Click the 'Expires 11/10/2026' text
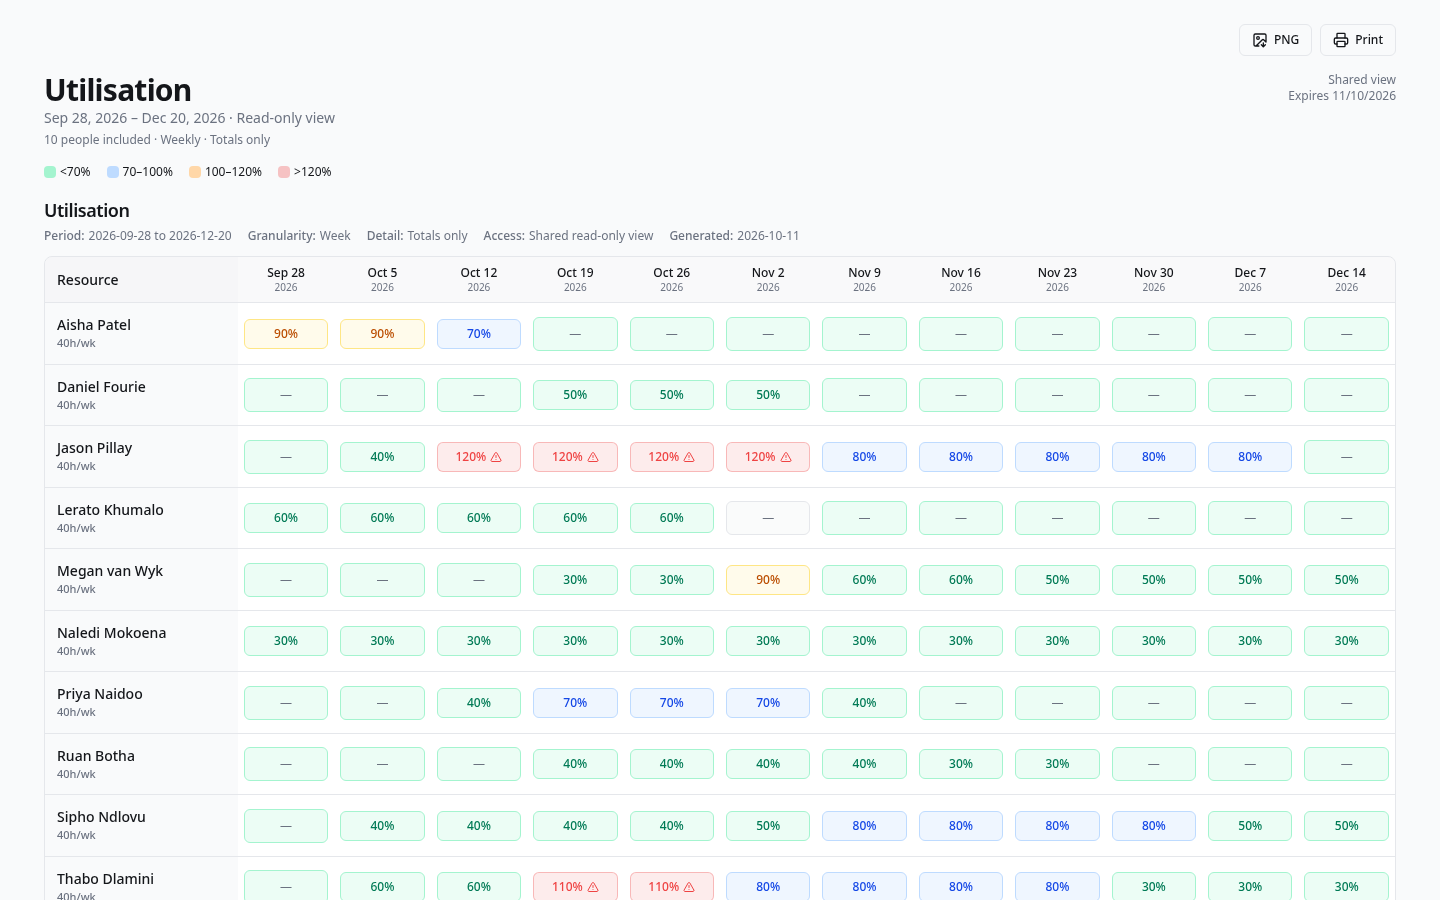The width and height of the screenshot is (1440, 900). [x=1342, y=96]
